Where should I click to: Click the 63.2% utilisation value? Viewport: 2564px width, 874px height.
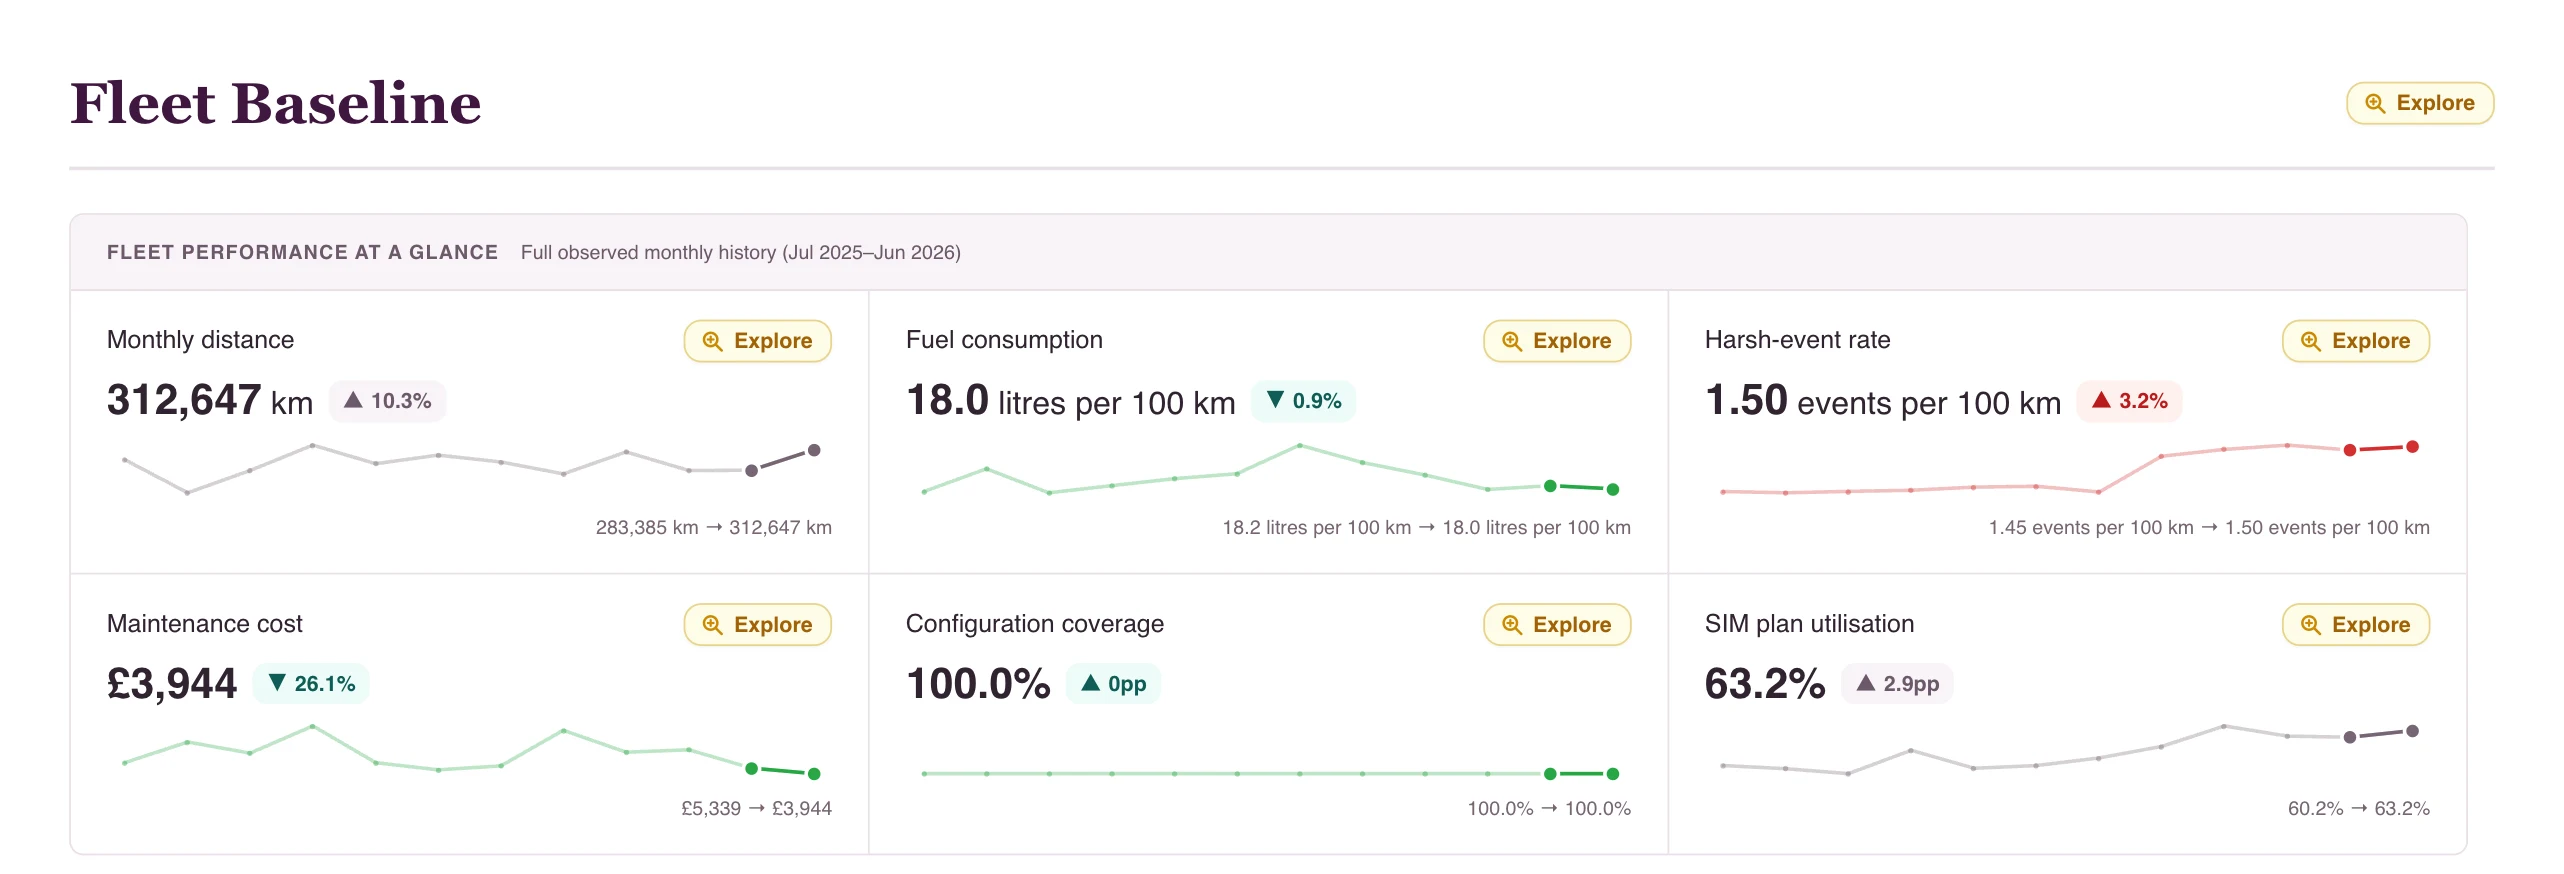point(1765,684)
